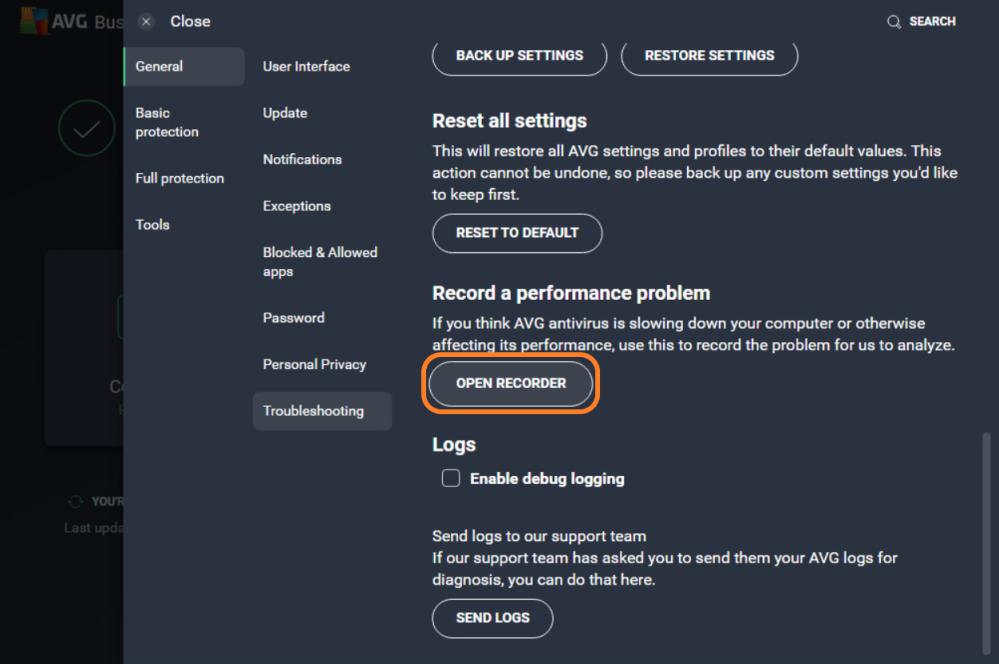Switch to the Basic protection section
Viewport: 999px width, 664px height.
(x=167, y=122)
